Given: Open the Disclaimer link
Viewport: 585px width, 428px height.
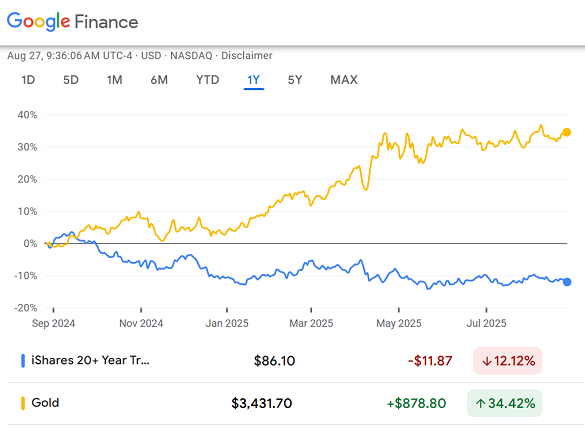Looking at the screenshot, I should pos(247,56).
